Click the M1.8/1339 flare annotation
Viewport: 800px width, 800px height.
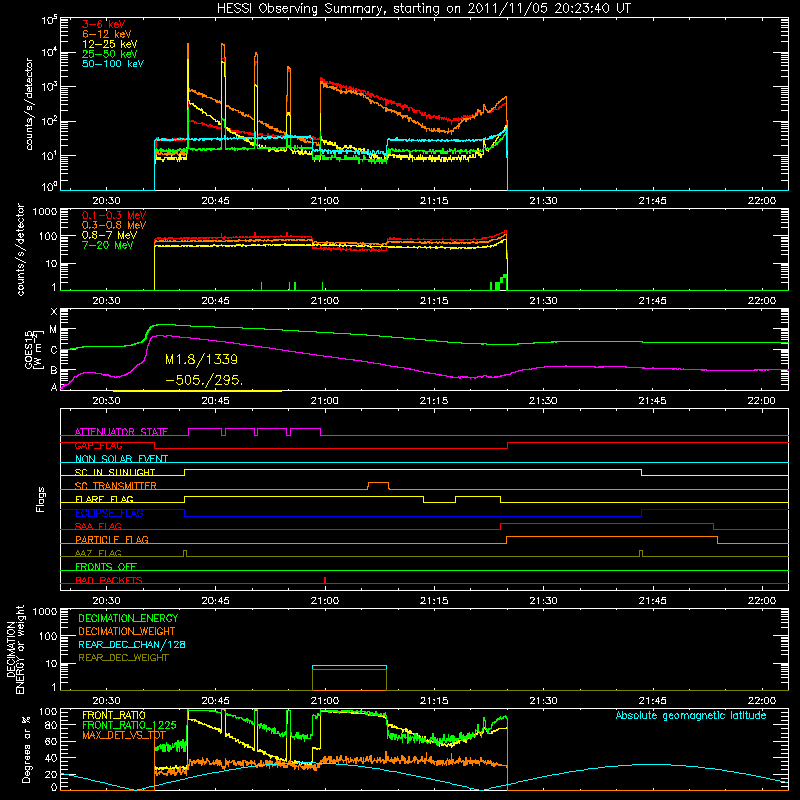[202, 359]
